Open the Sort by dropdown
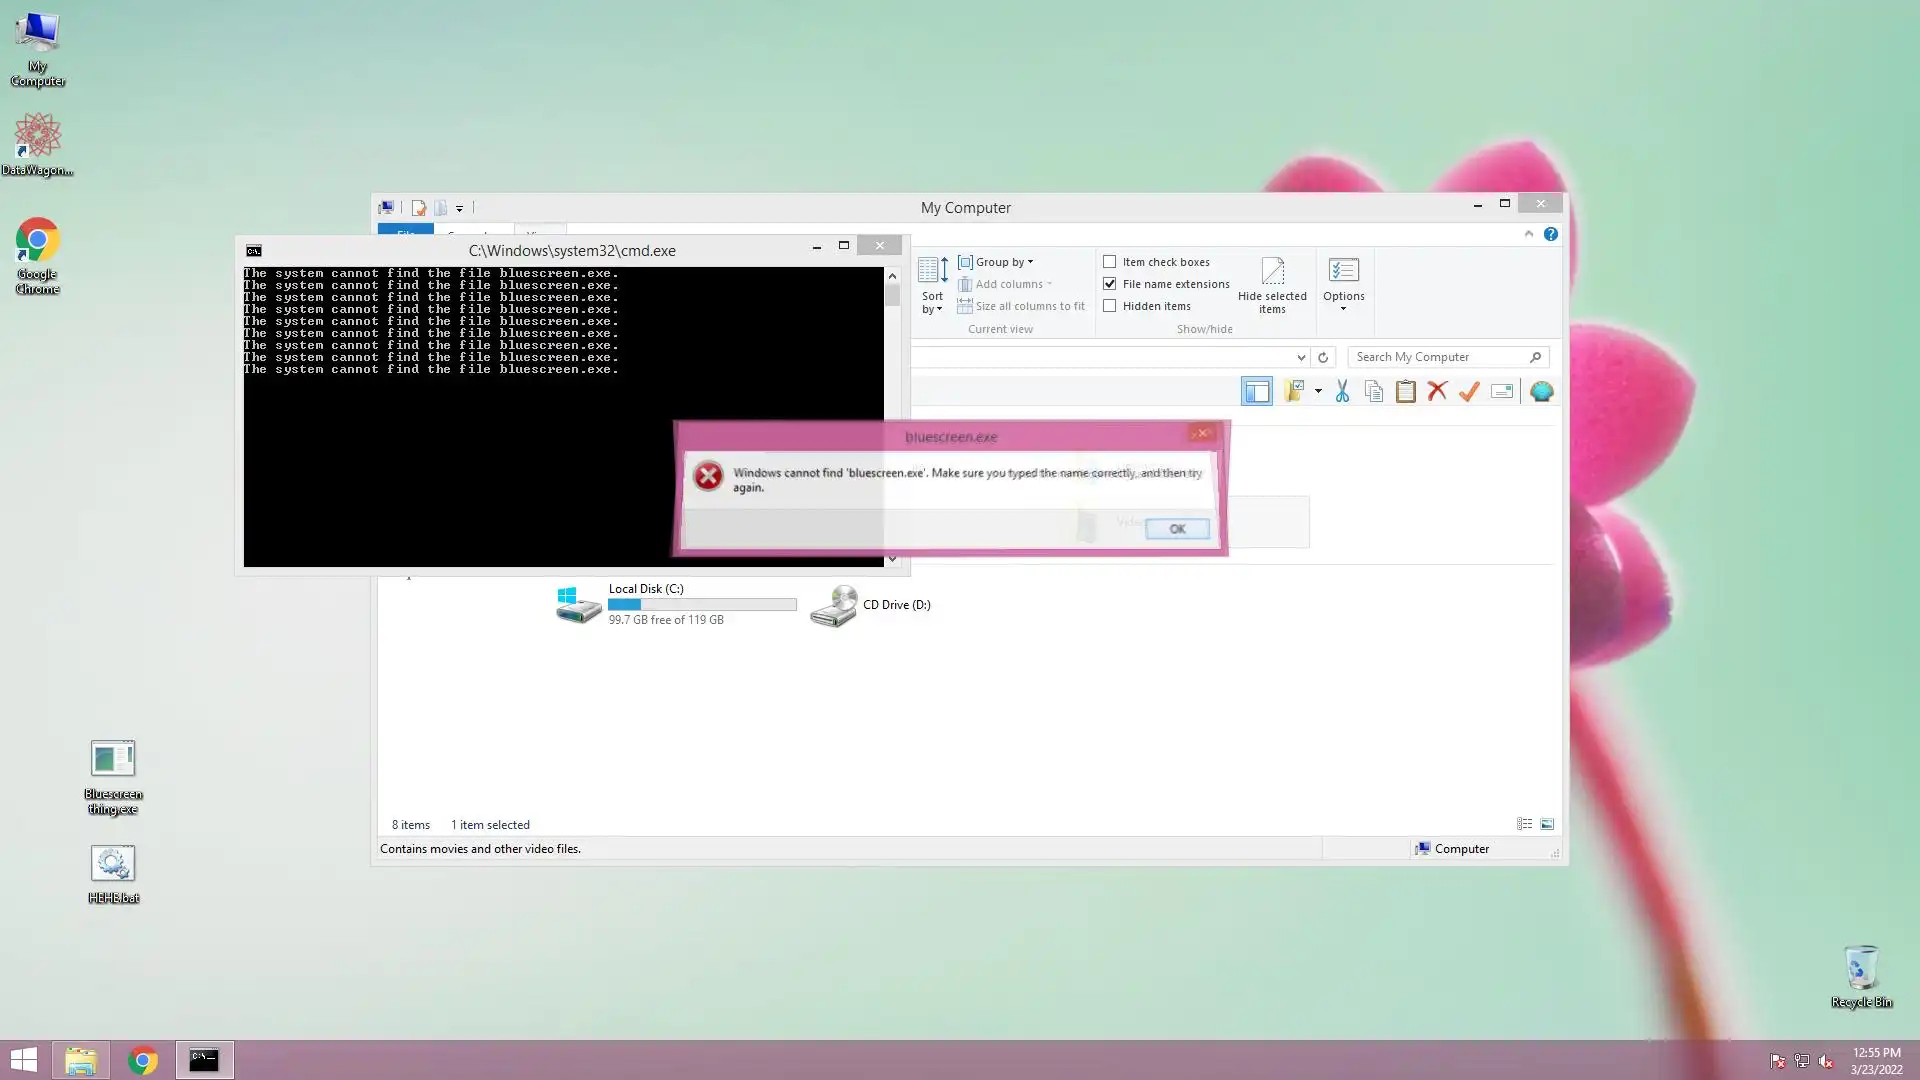The image size is (1920, 1080). [x=932, y=287]
